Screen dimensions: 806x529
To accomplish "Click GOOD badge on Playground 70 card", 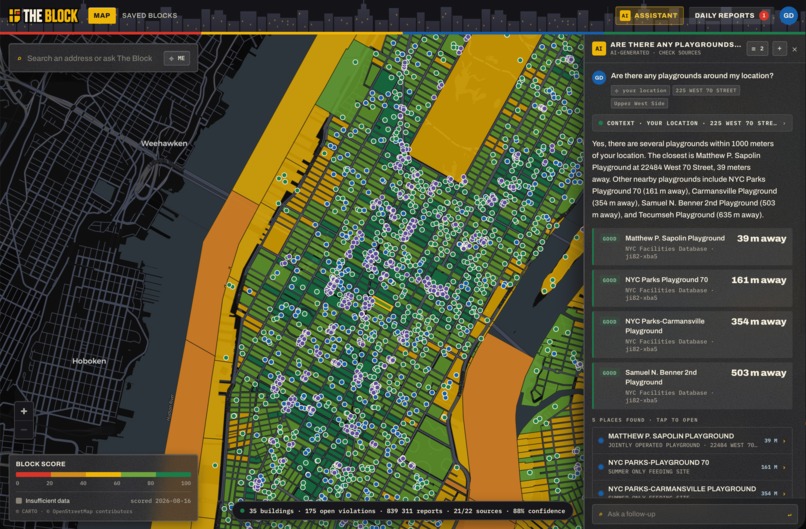I will [609, 281].
